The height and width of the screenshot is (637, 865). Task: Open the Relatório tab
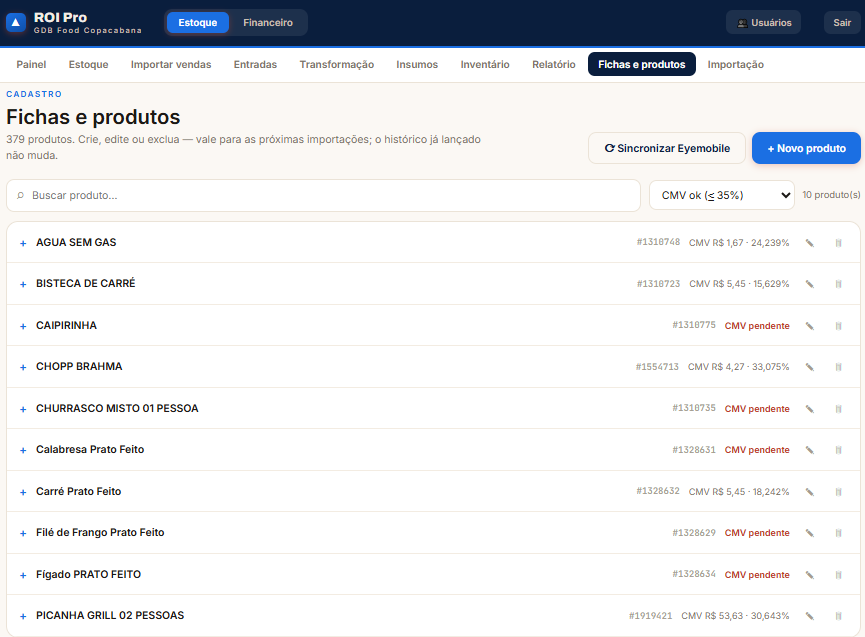click(x=553, y=65)
